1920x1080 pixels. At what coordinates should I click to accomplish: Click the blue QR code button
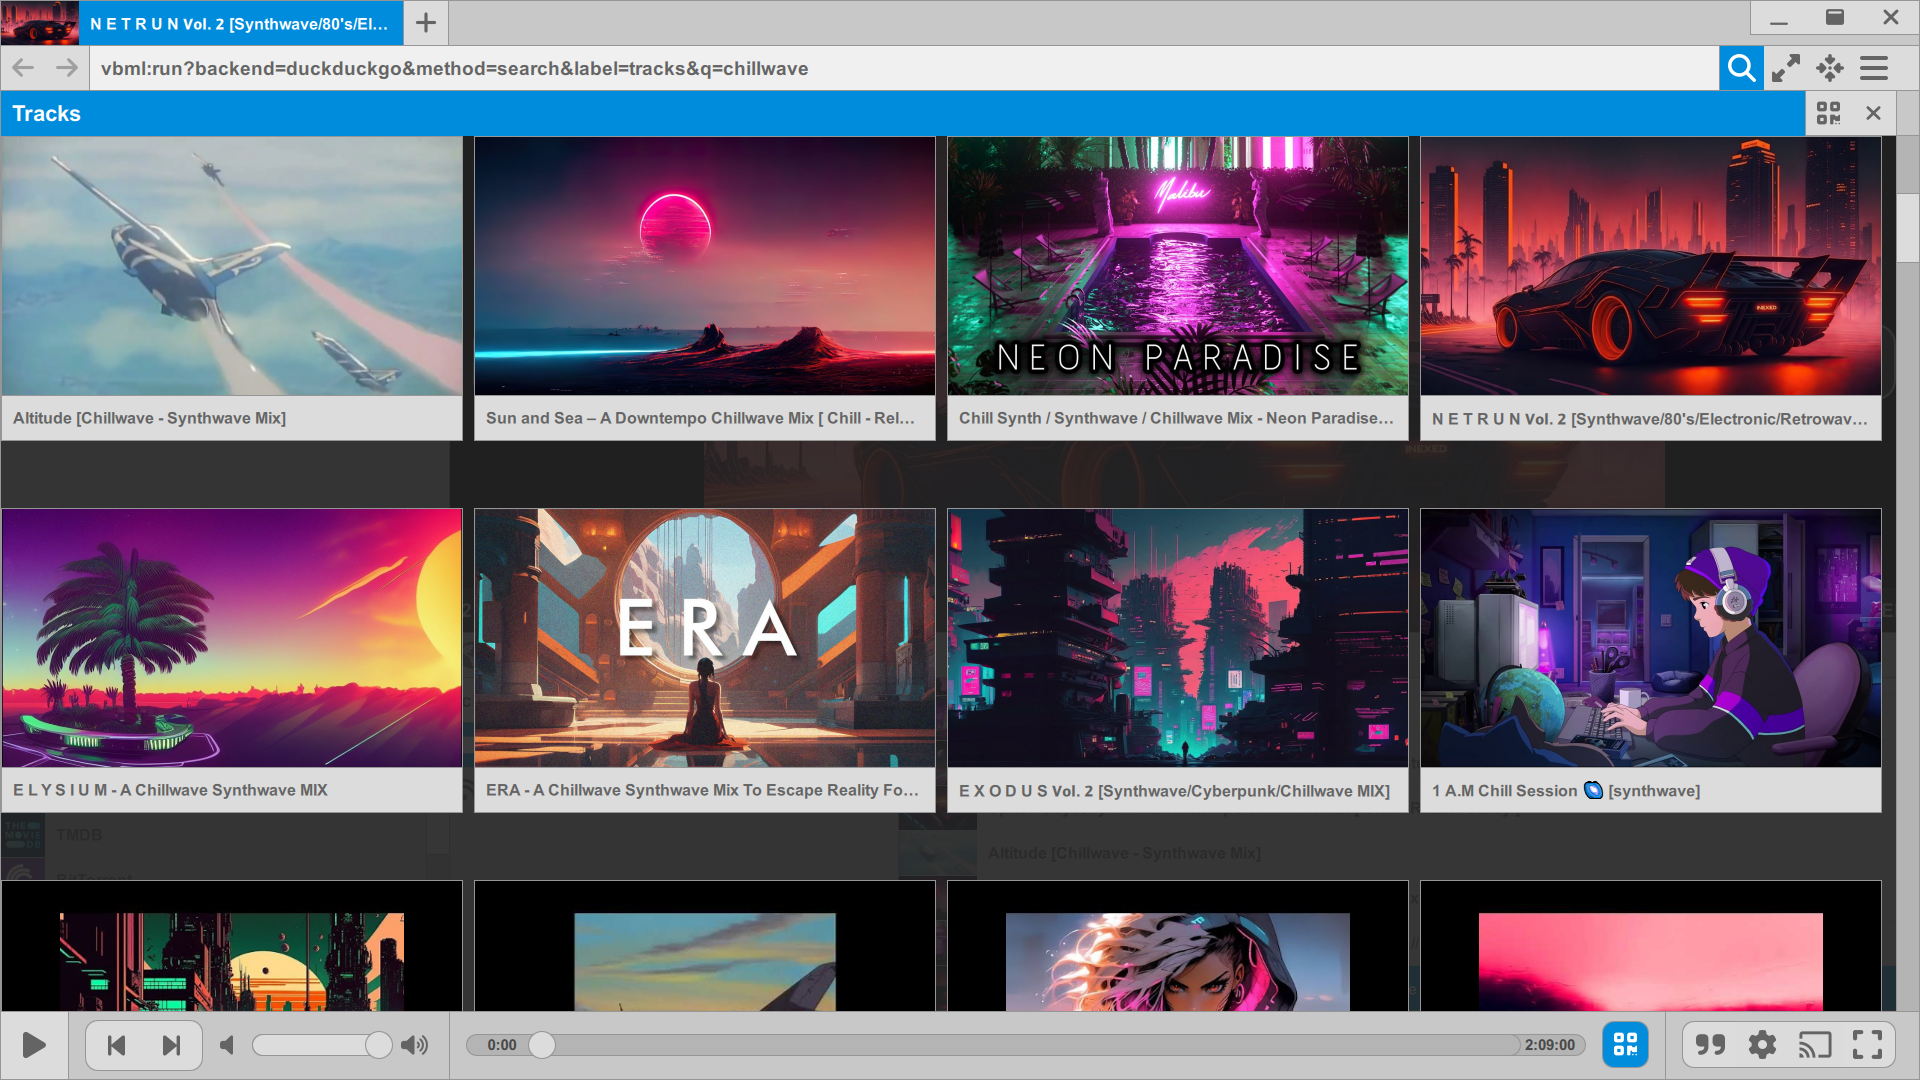pyautogui.click(x=1625, y=1045)
